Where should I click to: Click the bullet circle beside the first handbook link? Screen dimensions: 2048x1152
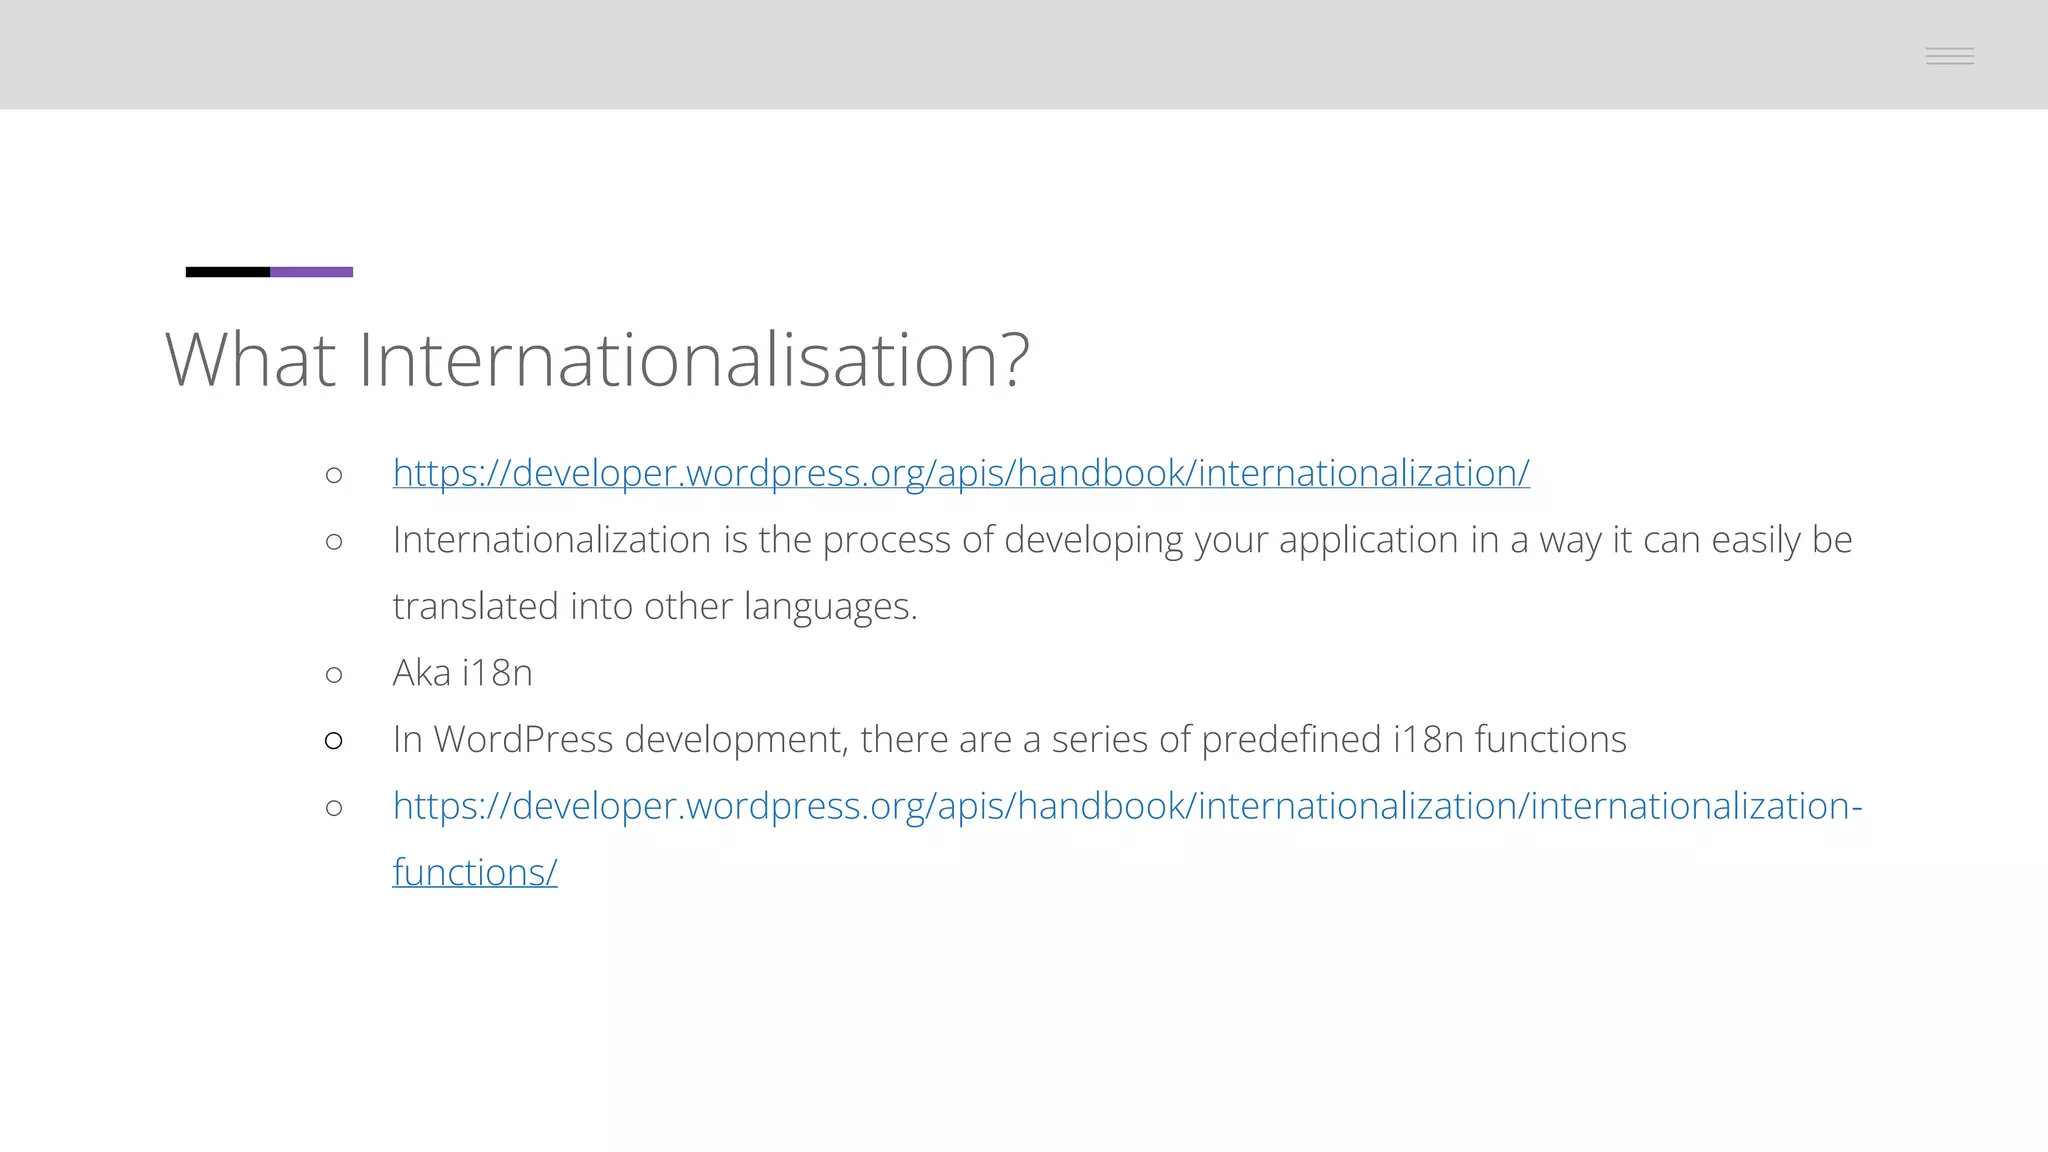coord(334,475)
